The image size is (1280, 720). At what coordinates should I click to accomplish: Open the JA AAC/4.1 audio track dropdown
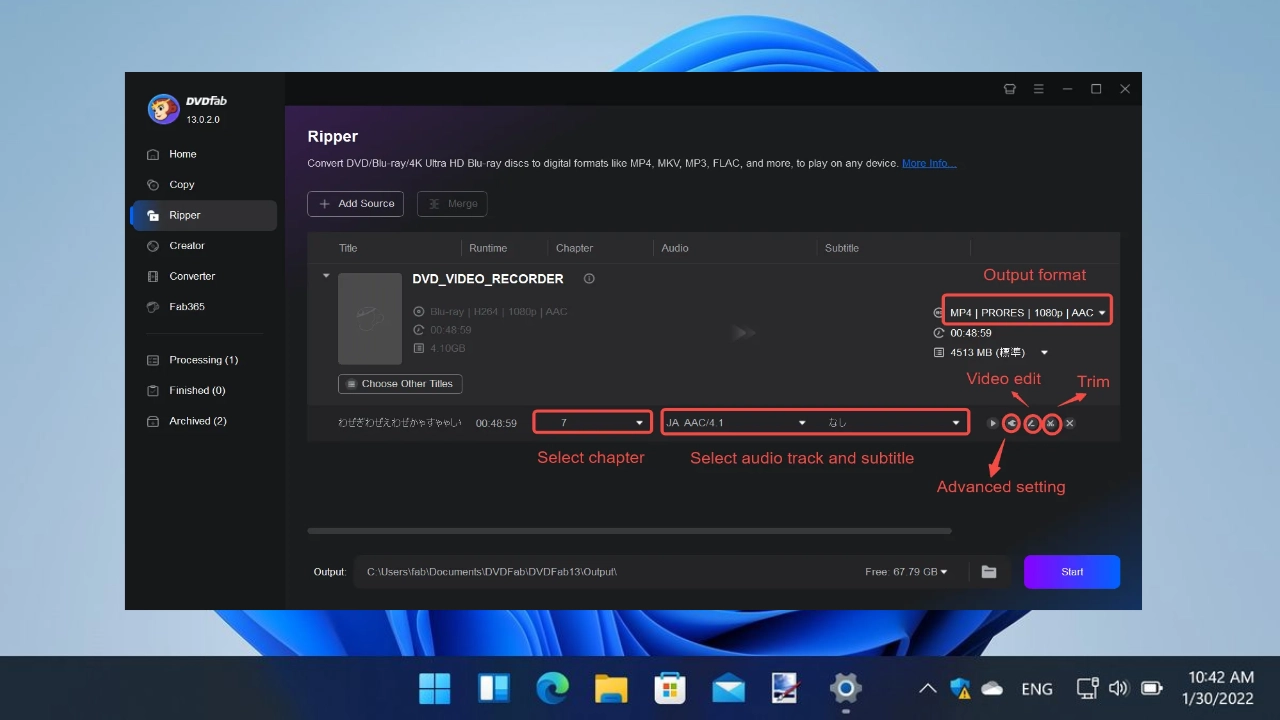[736, 423]
